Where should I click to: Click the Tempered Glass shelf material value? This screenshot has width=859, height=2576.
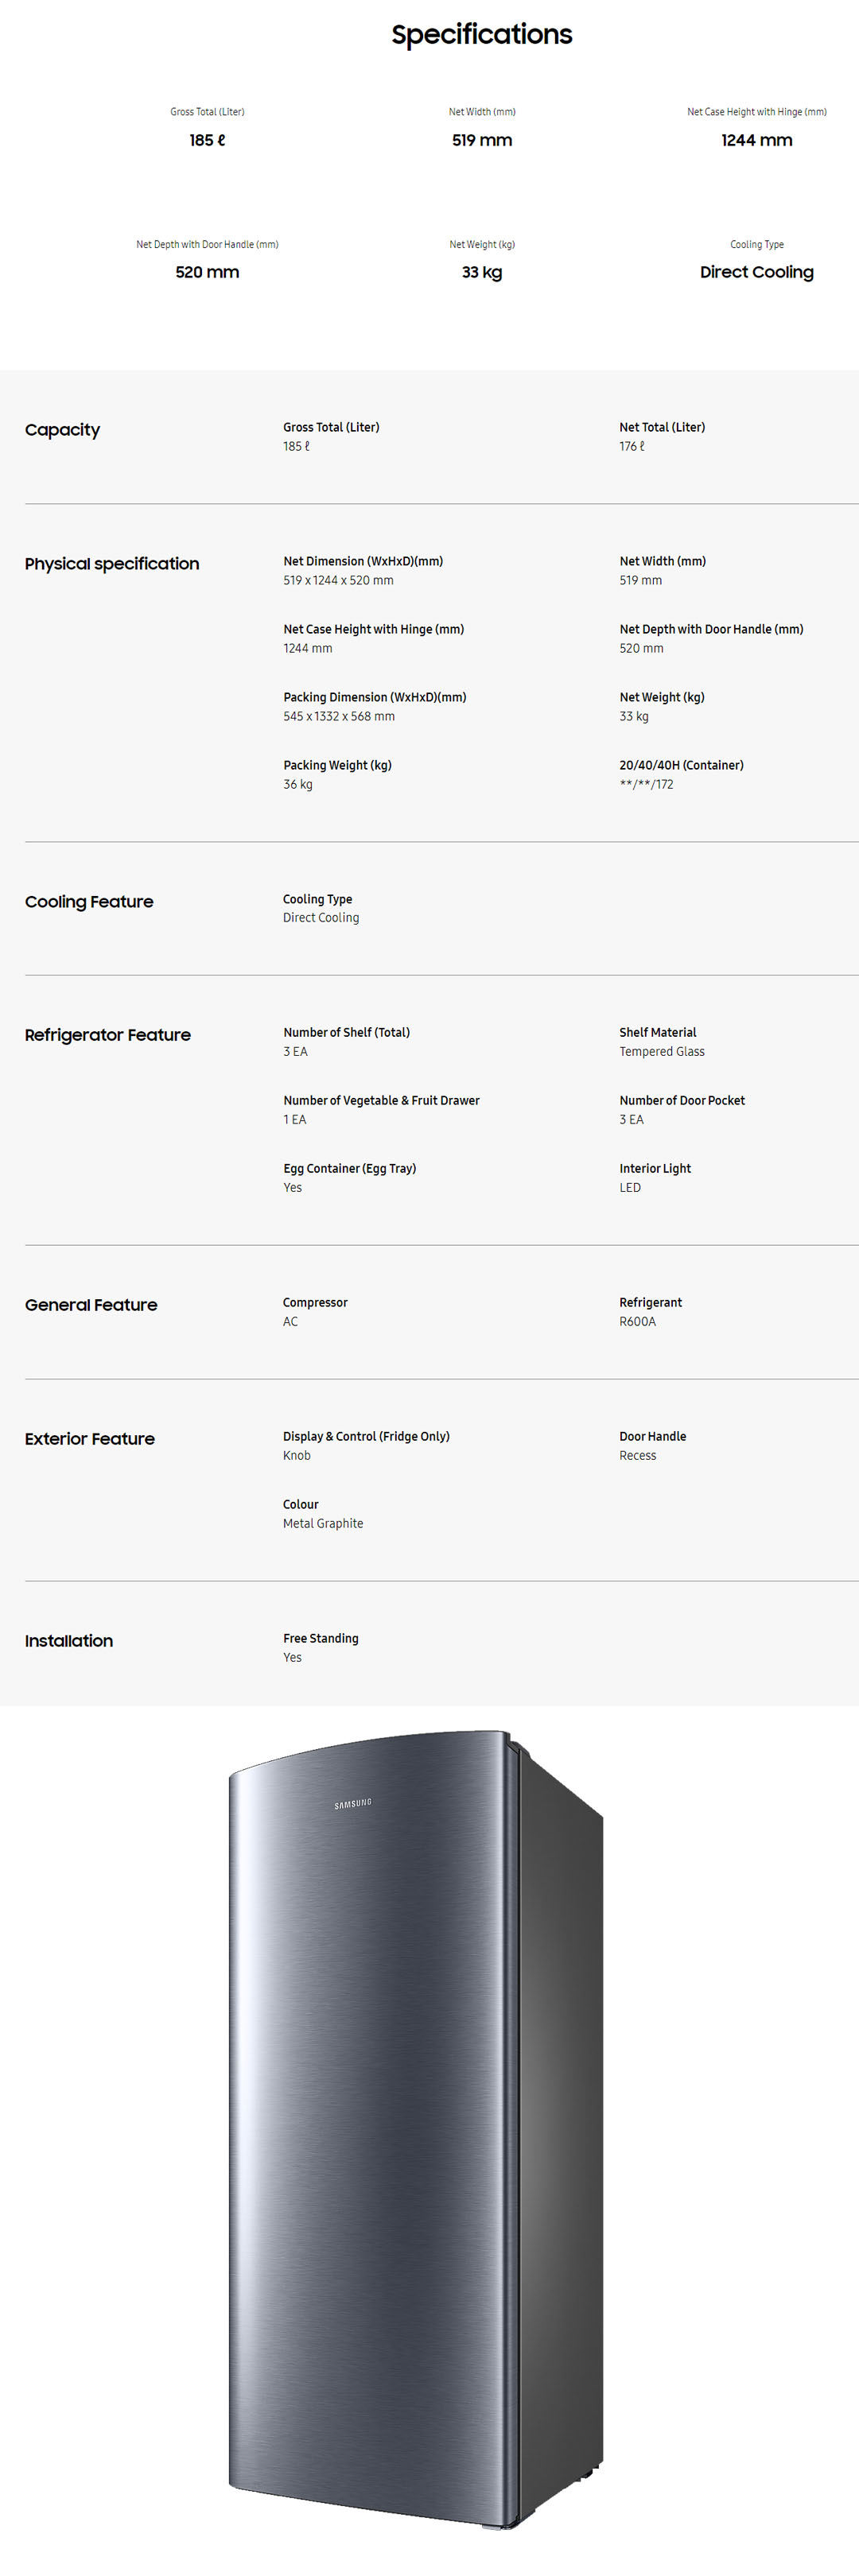pos(662,1051)
